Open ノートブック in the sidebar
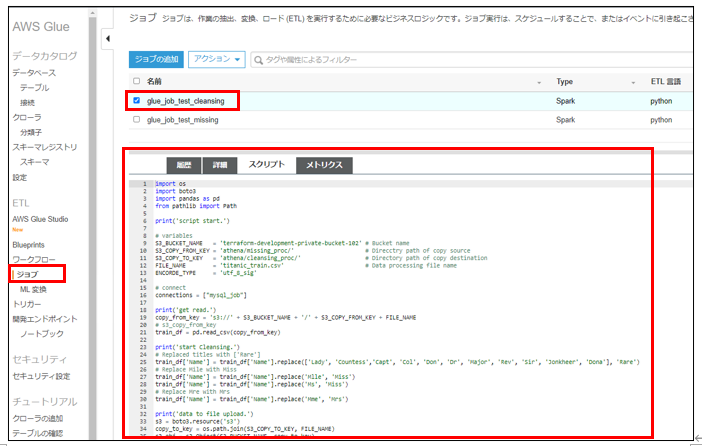The image size is (702, 446). tap(42, 334)
